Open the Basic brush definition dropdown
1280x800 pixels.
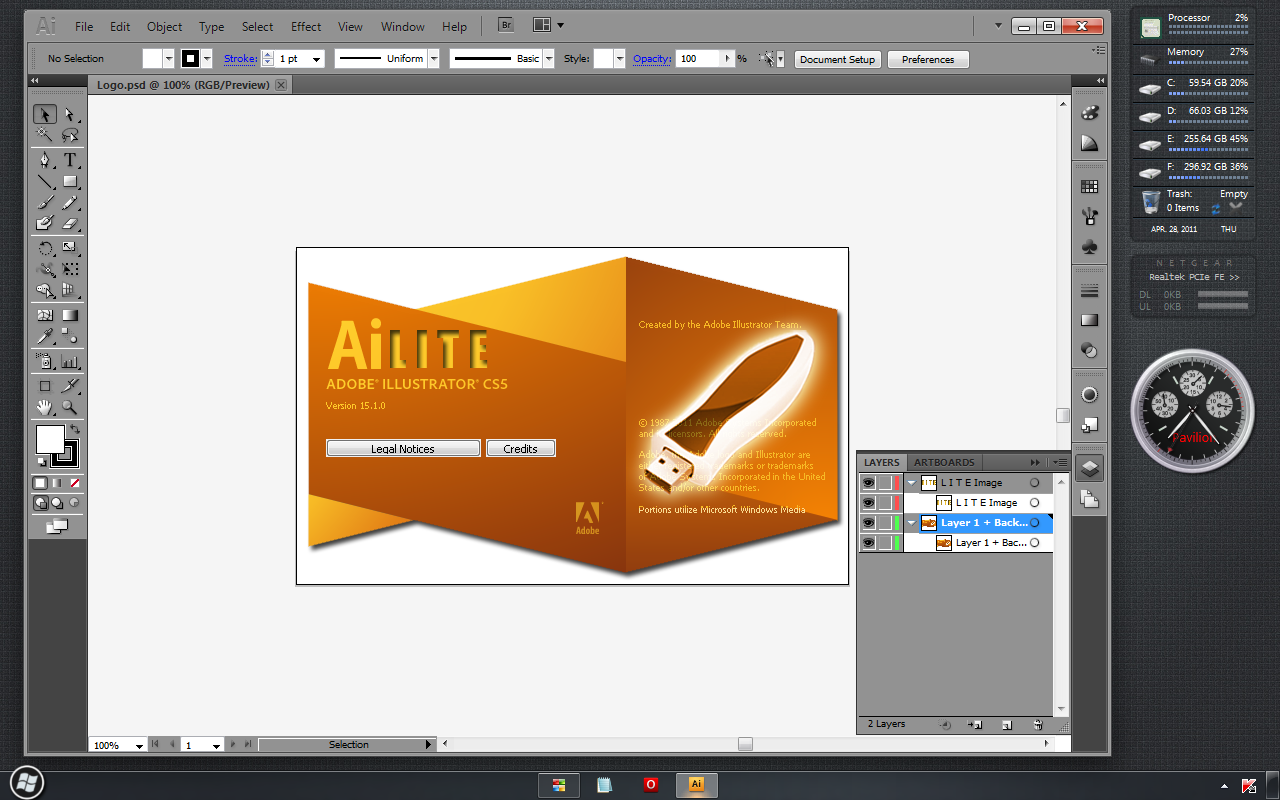coord(548,59)
